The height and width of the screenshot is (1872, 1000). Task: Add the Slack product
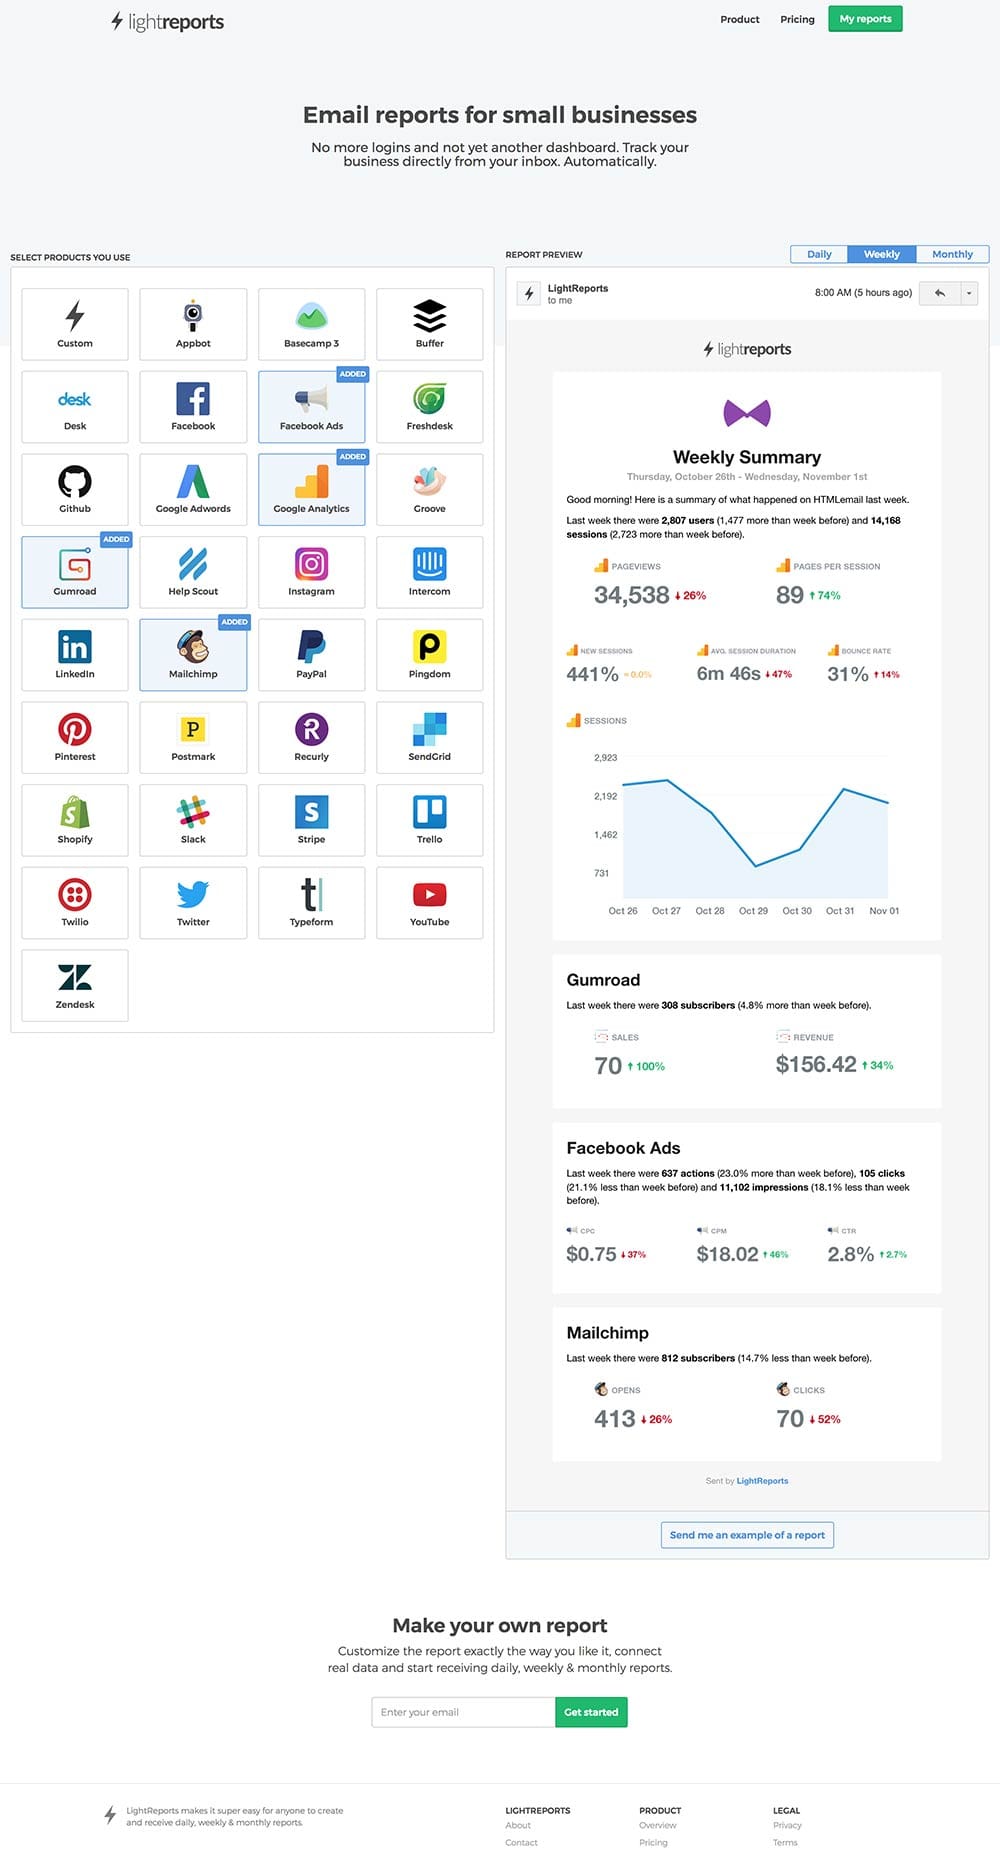point(193,820)
